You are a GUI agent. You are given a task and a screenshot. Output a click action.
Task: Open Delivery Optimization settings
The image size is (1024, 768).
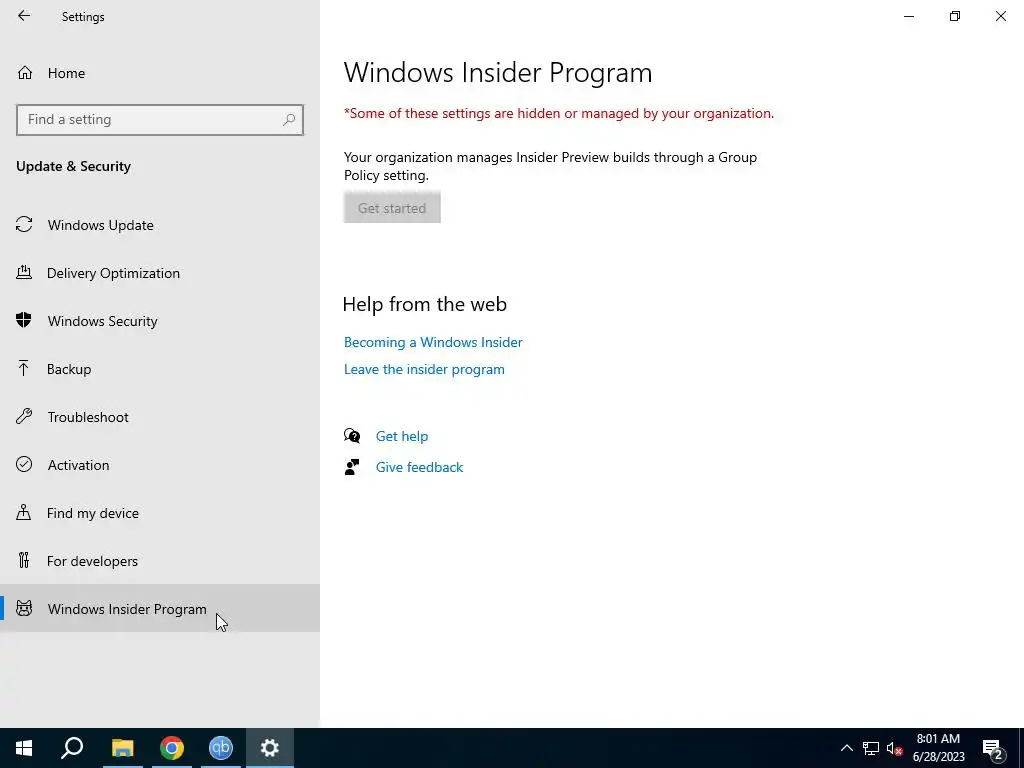(160, 273)
